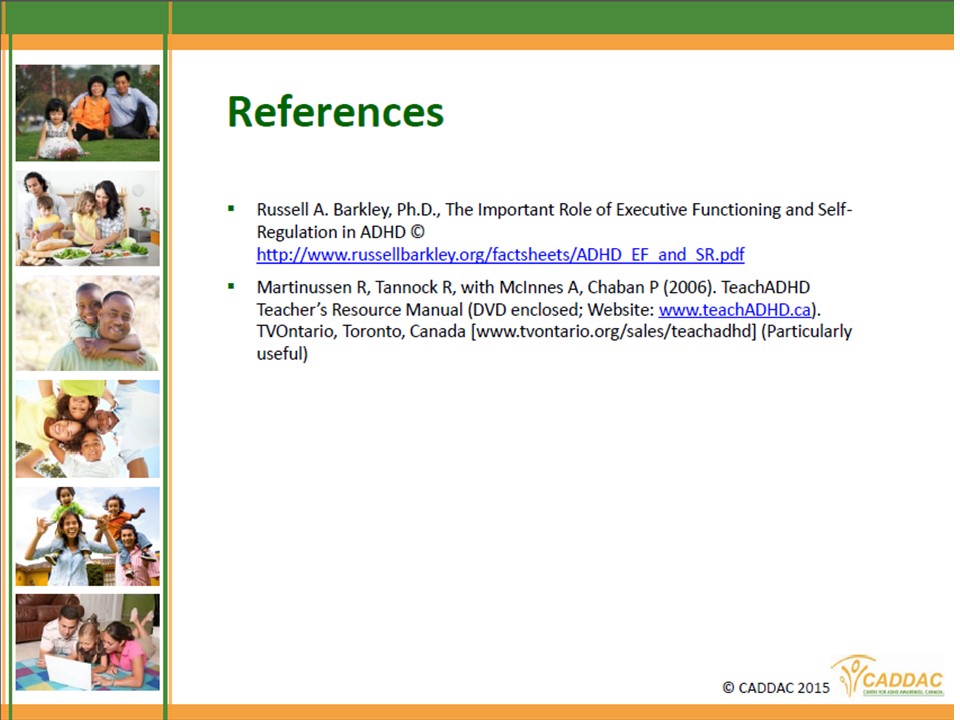Select the family with laptop on floor photo
Image resolution: width=960 pixels, height=720 pixels.
[88, 642]
